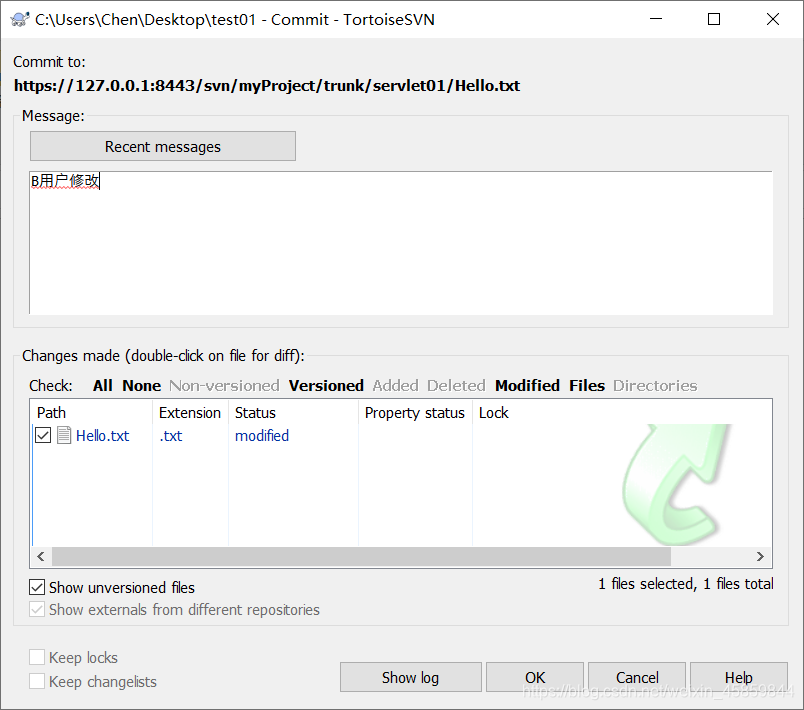Click in the commit message text box

pos(401,243)
